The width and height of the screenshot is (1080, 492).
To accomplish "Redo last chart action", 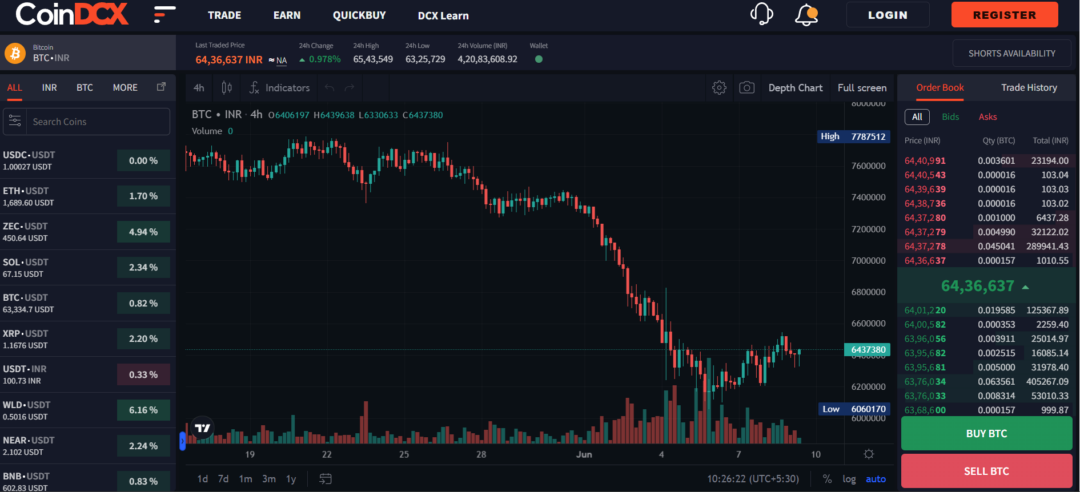I will 349,88.
